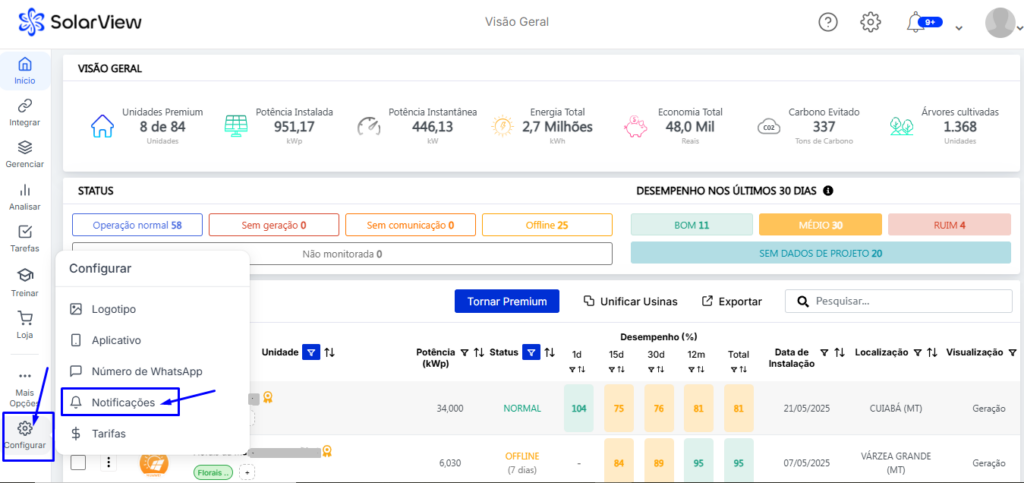
Task: Open the Tarefas checklist icon
Action: pyautogui.click(x=25, y=237)
